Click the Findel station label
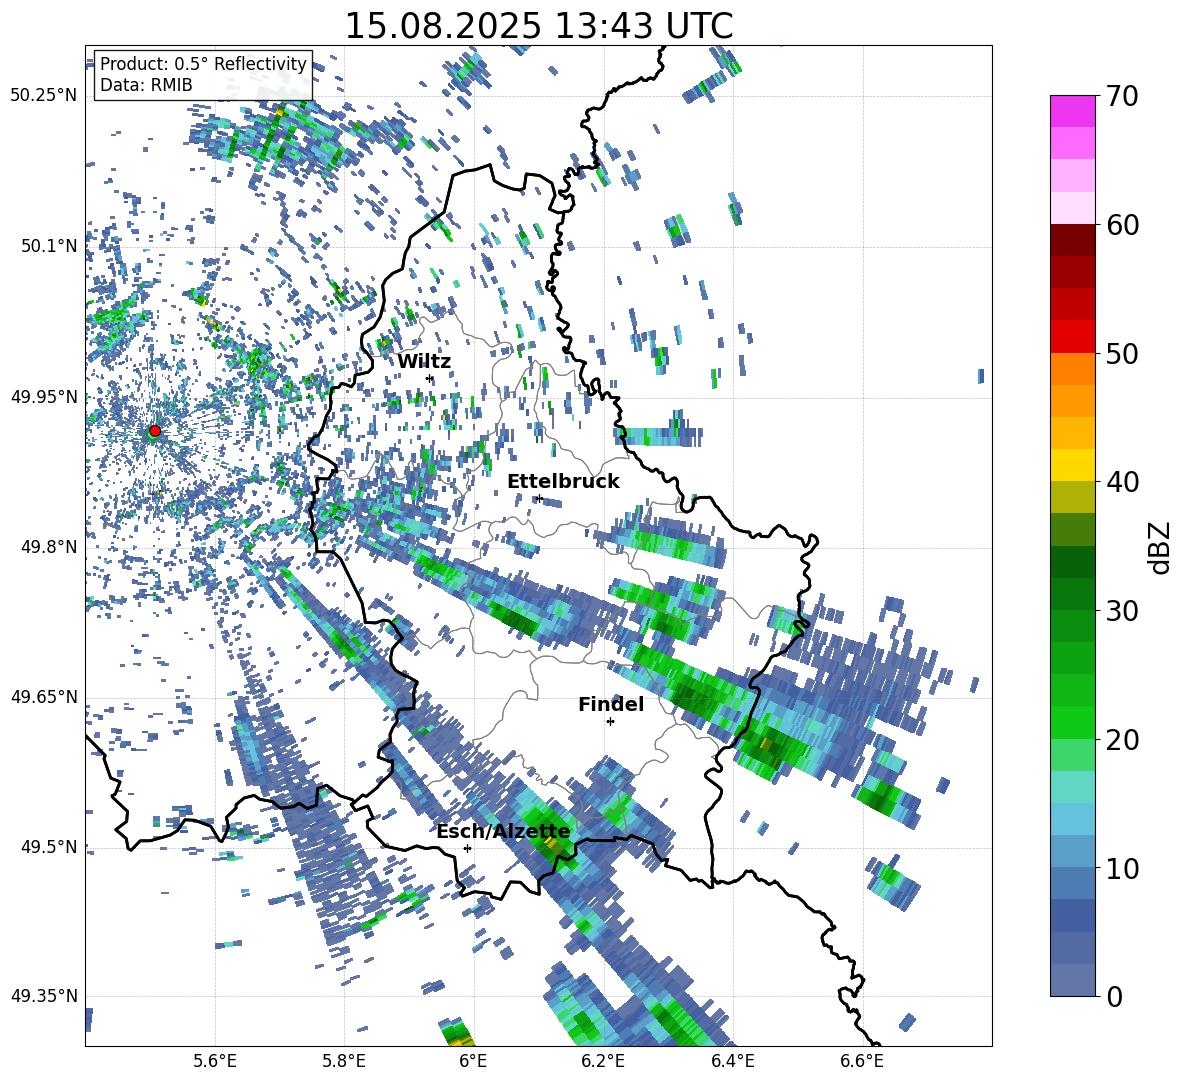This screenshot has height=1081, width=1184. (611, 704)
